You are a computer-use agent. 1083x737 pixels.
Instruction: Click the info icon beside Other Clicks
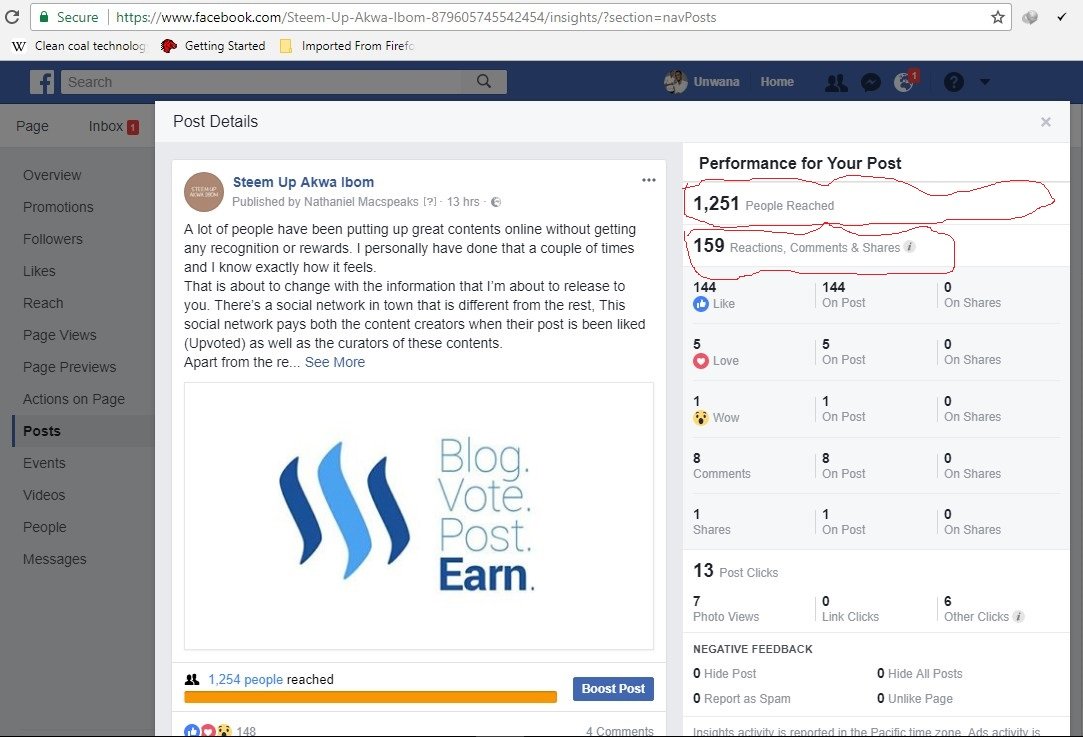(1018, 616)
